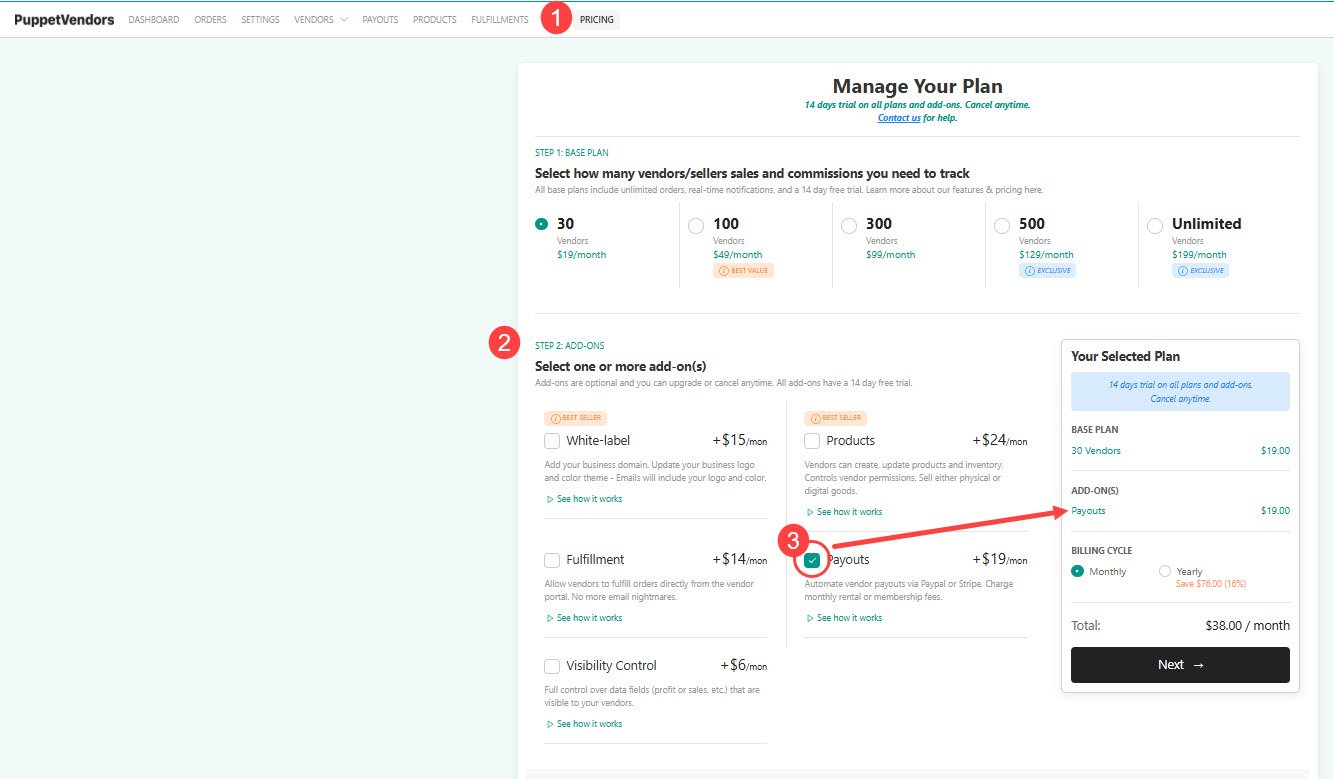1334x779 pixels.
Task: Enable the Visibility Control add-on checkbox
Action: pyautogui.click(x=552, y=666)
